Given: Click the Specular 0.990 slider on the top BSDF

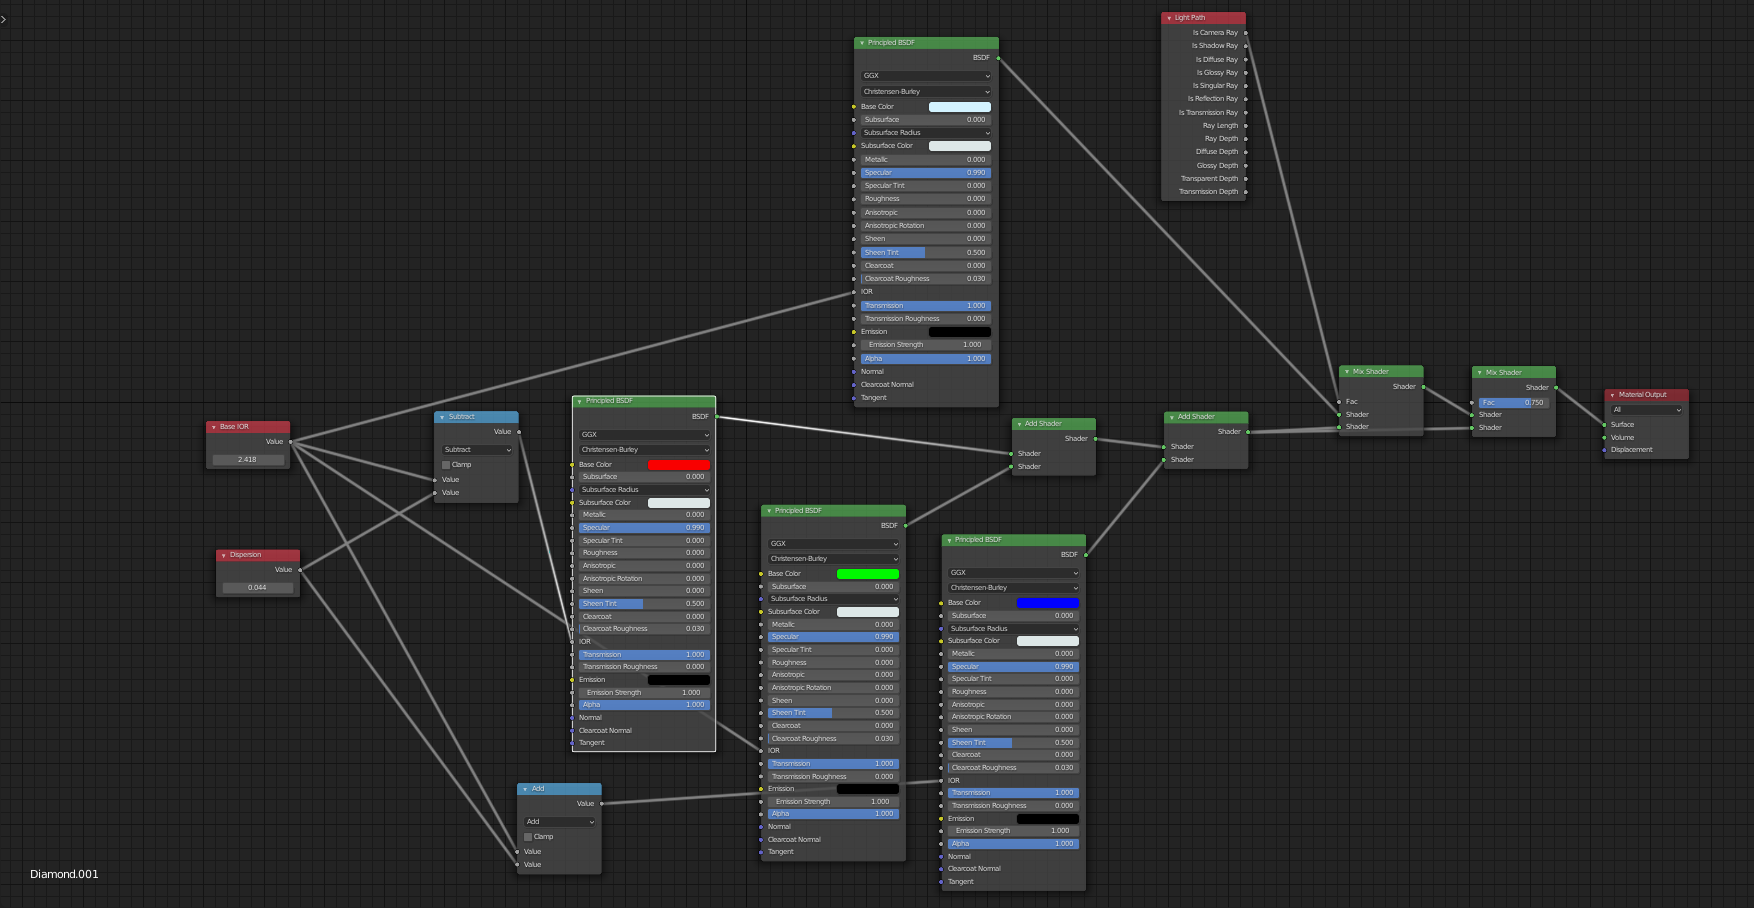Looking at the screenshot, I should click(926, 173).
